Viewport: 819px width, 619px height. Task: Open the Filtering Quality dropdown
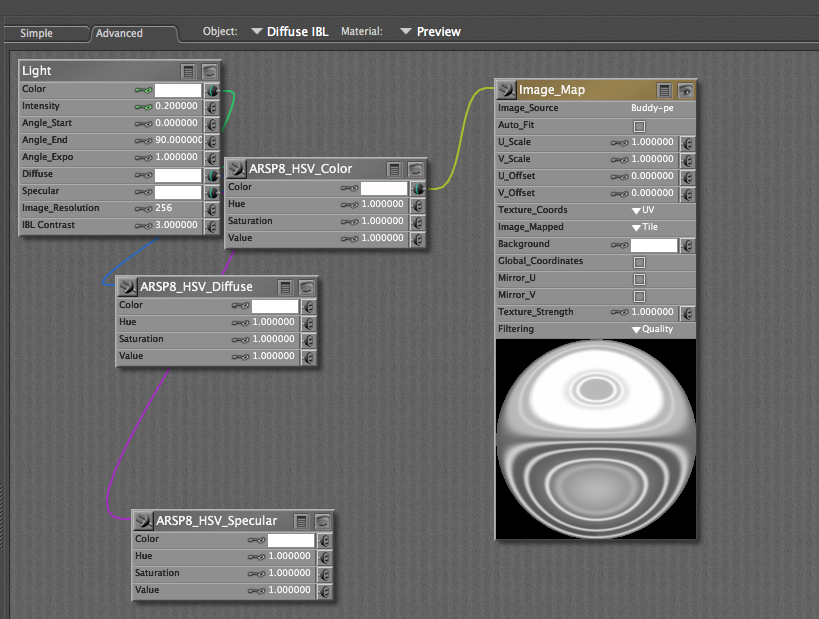tap(652, 329)
